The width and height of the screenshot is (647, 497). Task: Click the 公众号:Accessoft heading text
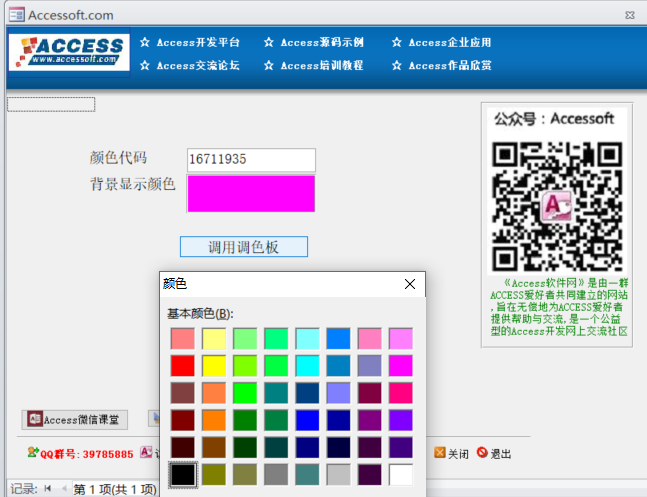click(x=554, y=119)
